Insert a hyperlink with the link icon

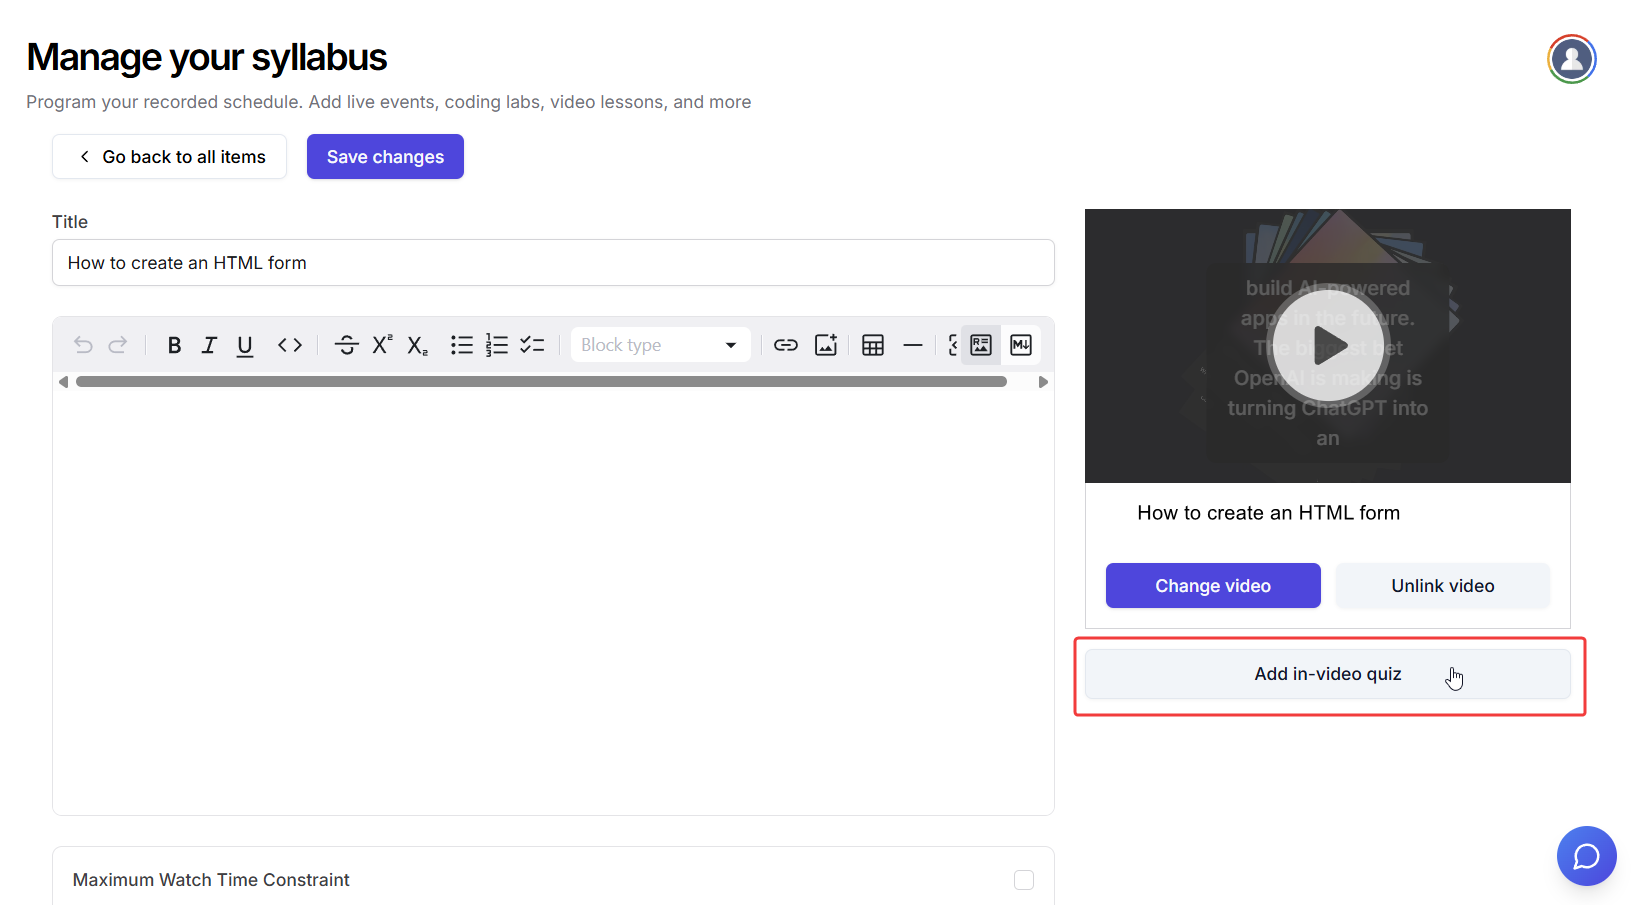click(786, 345)
